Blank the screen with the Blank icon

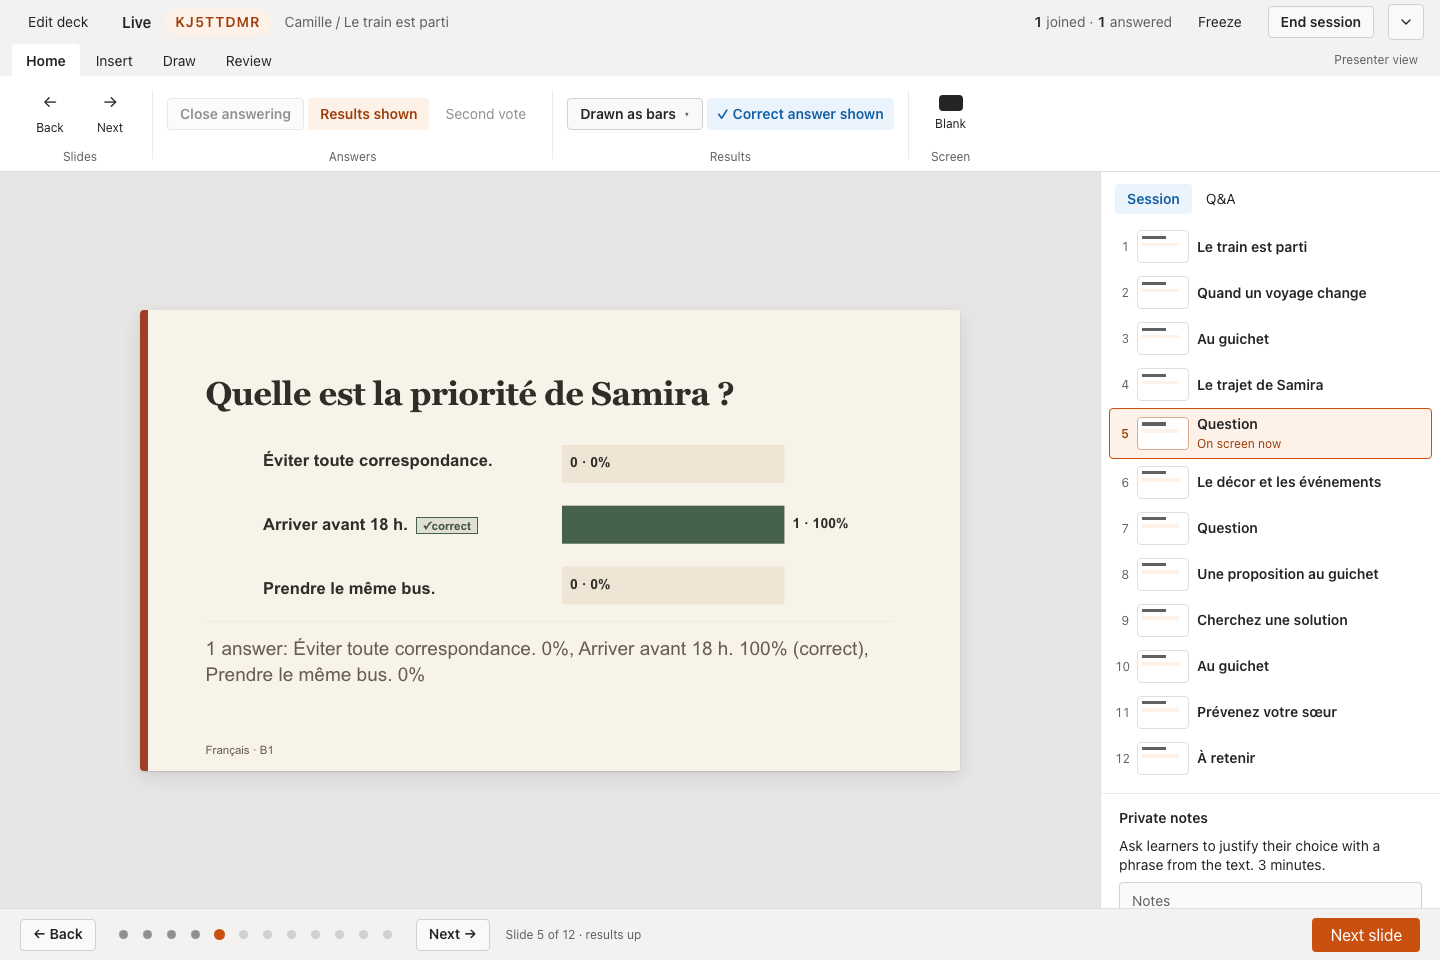(x=950, y=112)
